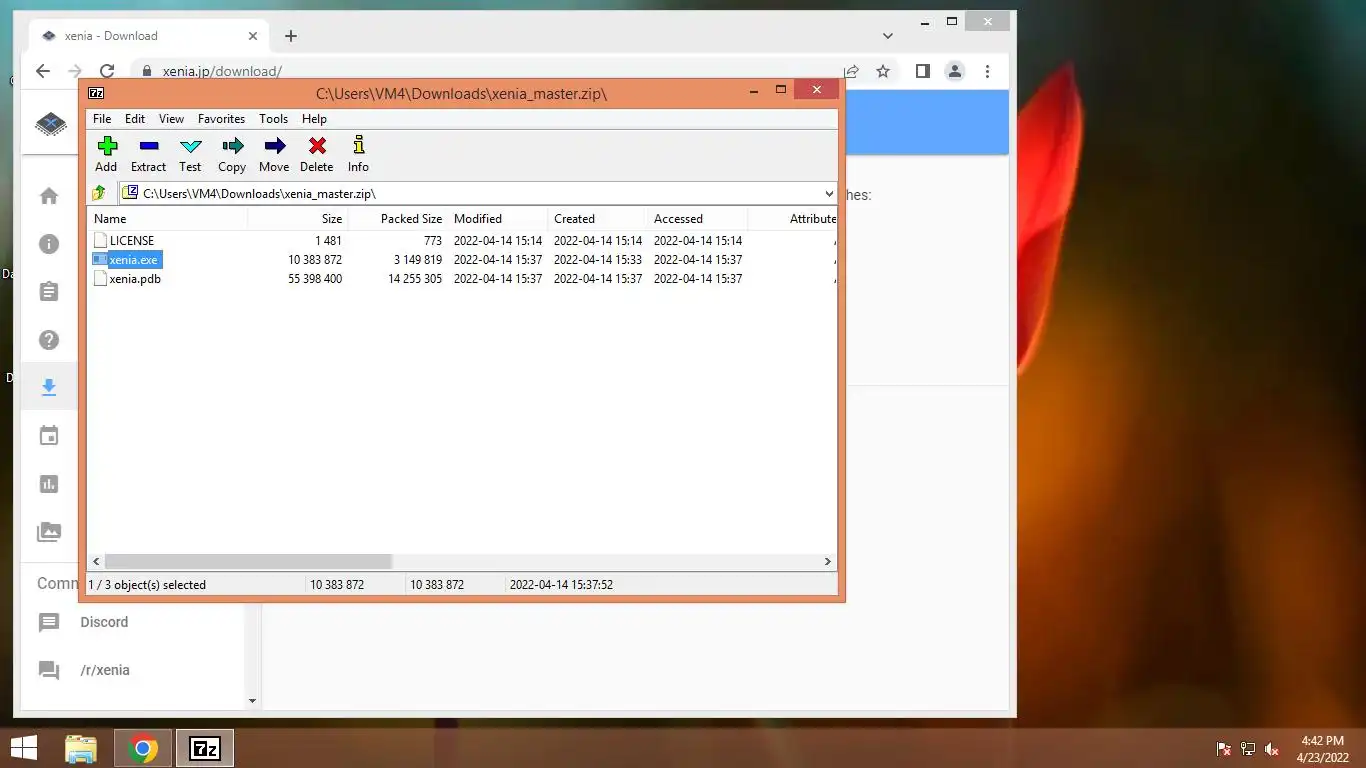This screenshot has height=768, width=1366.
Task: Open the Help menu in 7-Zip
Action: pos(314,118)
